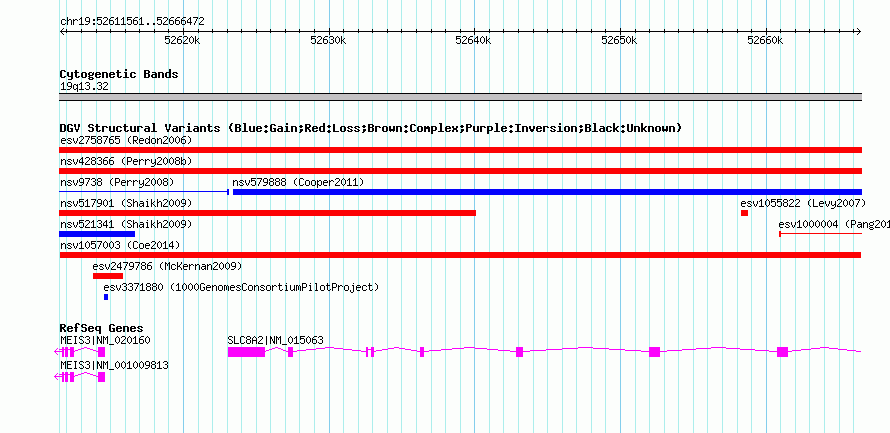The image size is (890, 433).
Task: Select the 52660k ruler position
Action: (766, 40)
